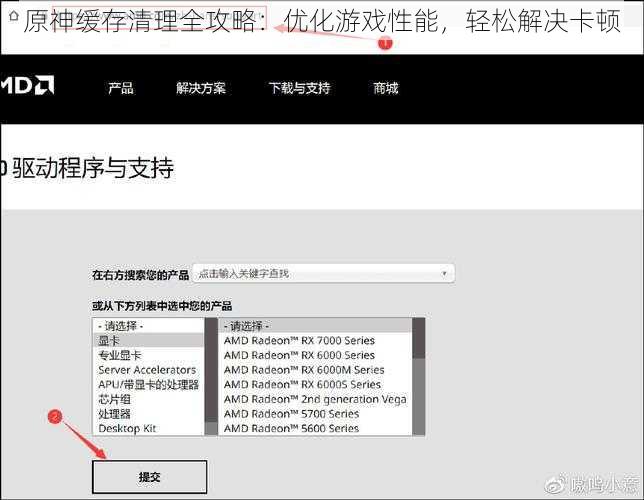Image resolution: width=644 pixels, height=500 pixels.
Task: Choose AMD Radeon RX 7000 Series
Action: click(x=315, y=341)
